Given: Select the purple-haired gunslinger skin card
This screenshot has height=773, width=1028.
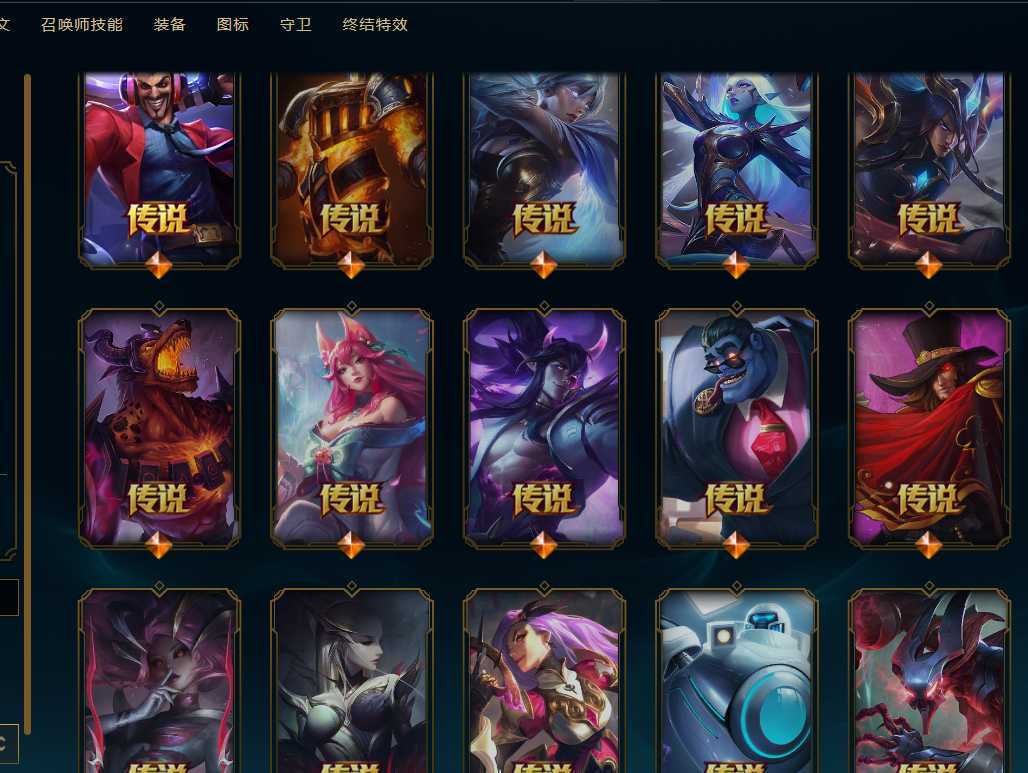Looking at the screenshot, I should pos(544,681).
